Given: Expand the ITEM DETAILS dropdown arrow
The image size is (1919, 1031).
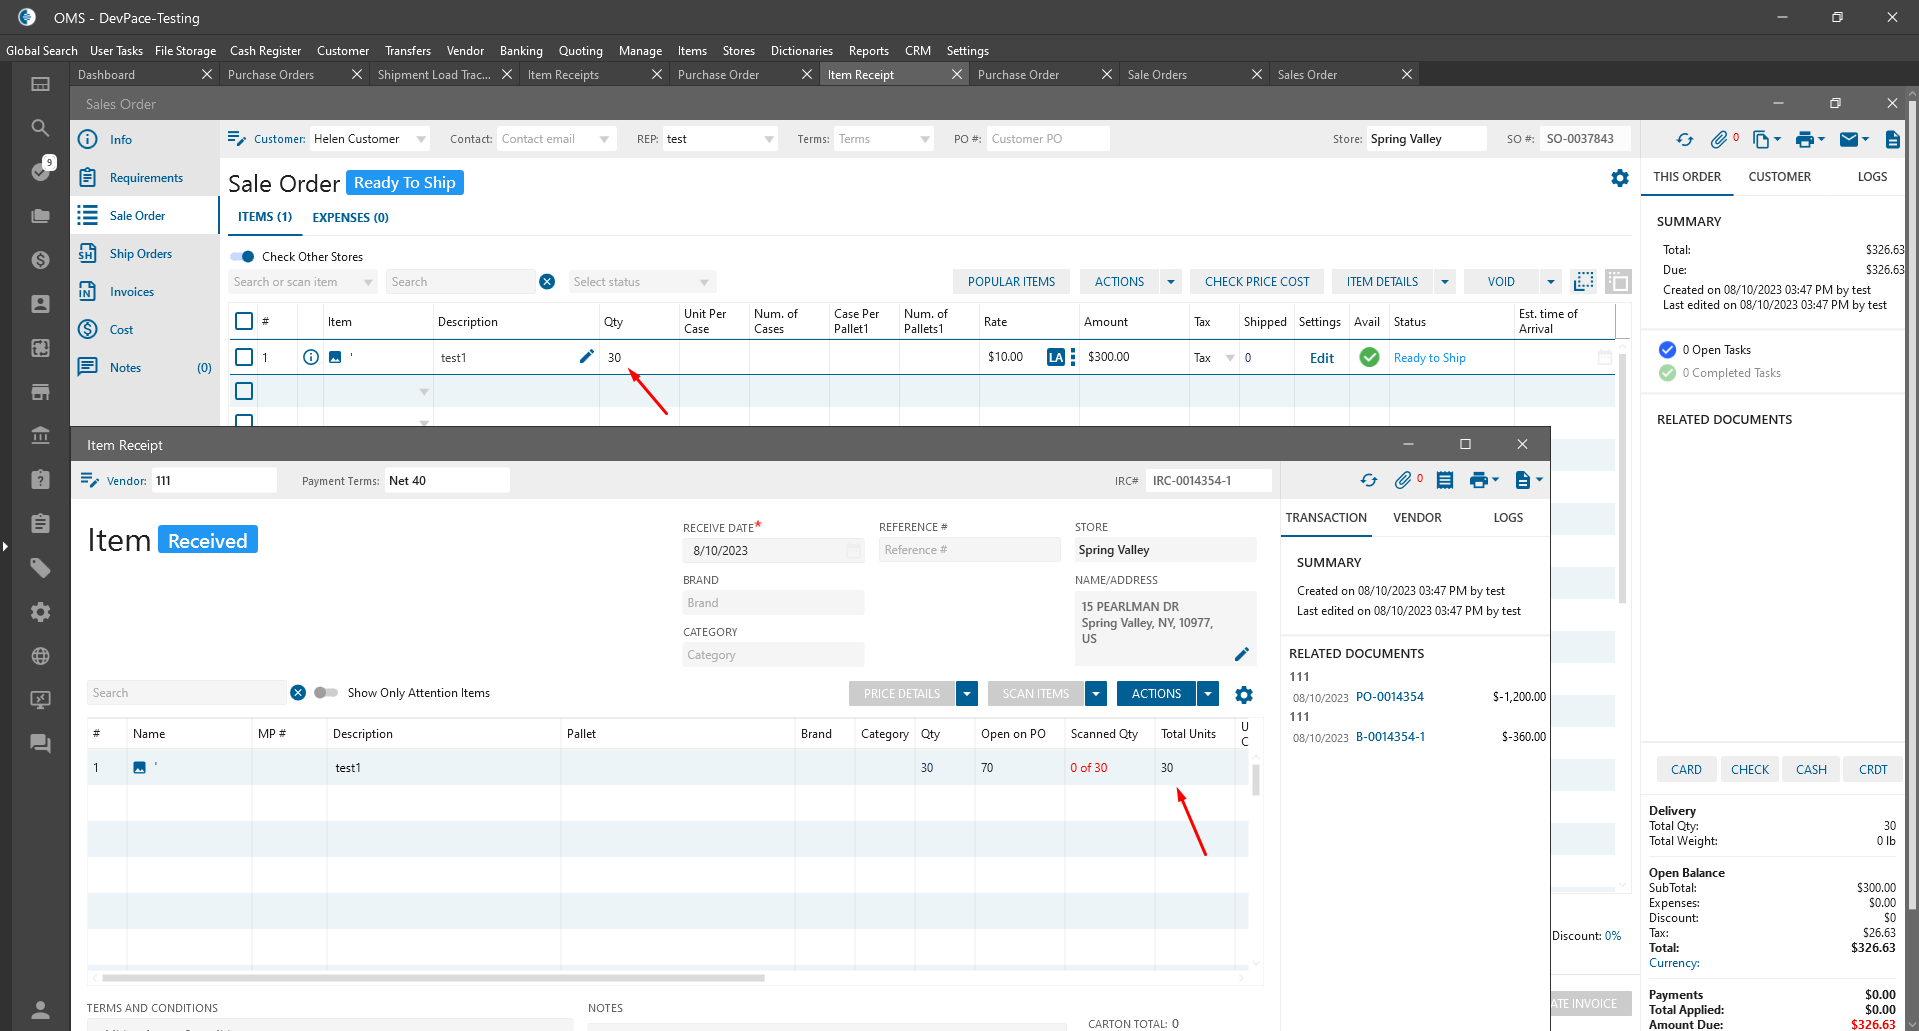Looking at the screenshot, I should (1445, 282).
